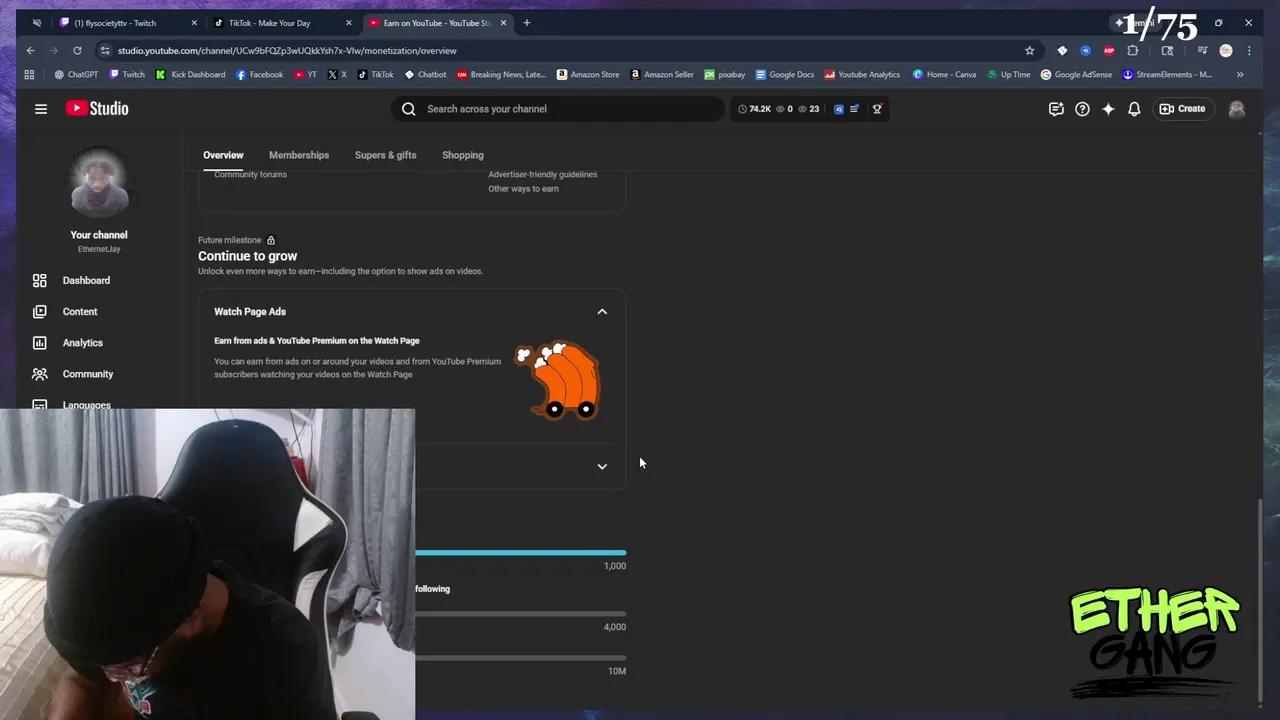
Task: Open the account avatar in the header
Action: tap(1237, 109)
